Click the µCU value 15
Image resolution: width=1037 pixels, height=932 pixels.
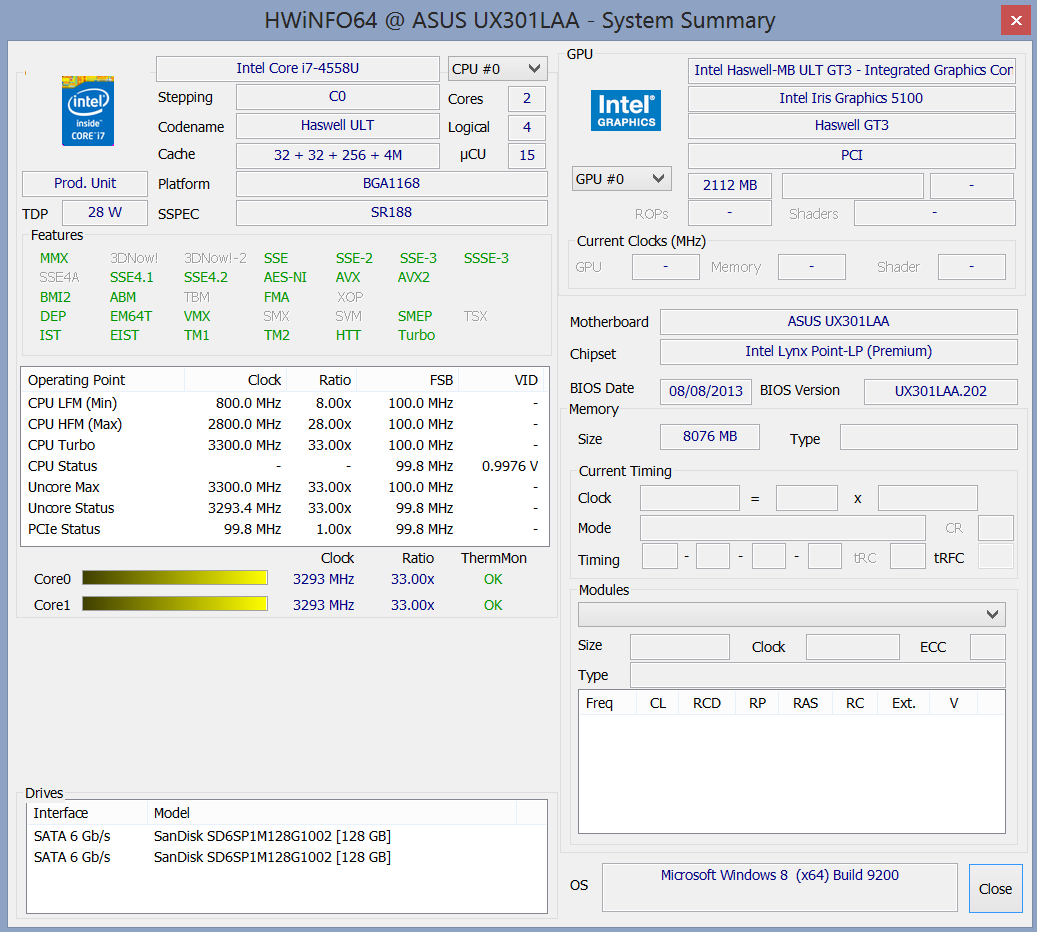pyautogui.click(x=526, y=155)
